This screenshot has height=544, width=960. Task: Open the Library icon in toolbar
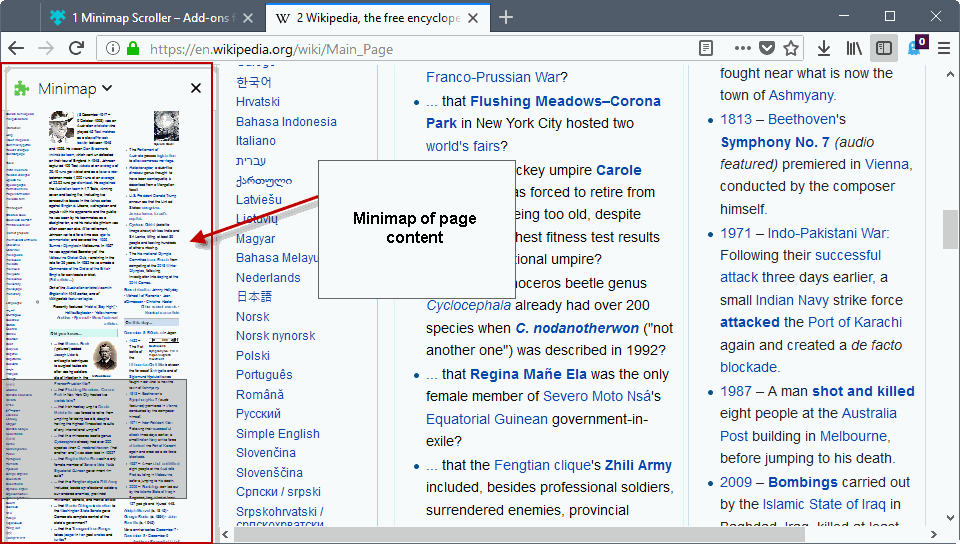point(854,48)
